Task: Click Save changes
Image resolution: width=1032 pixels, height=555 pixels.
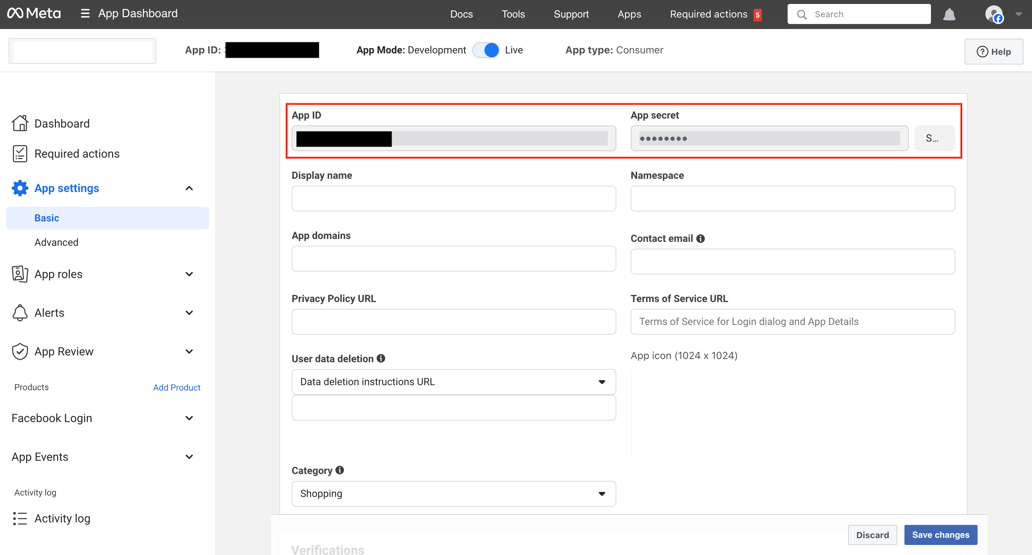Action: pyautogui.click(x=941, y=535)
